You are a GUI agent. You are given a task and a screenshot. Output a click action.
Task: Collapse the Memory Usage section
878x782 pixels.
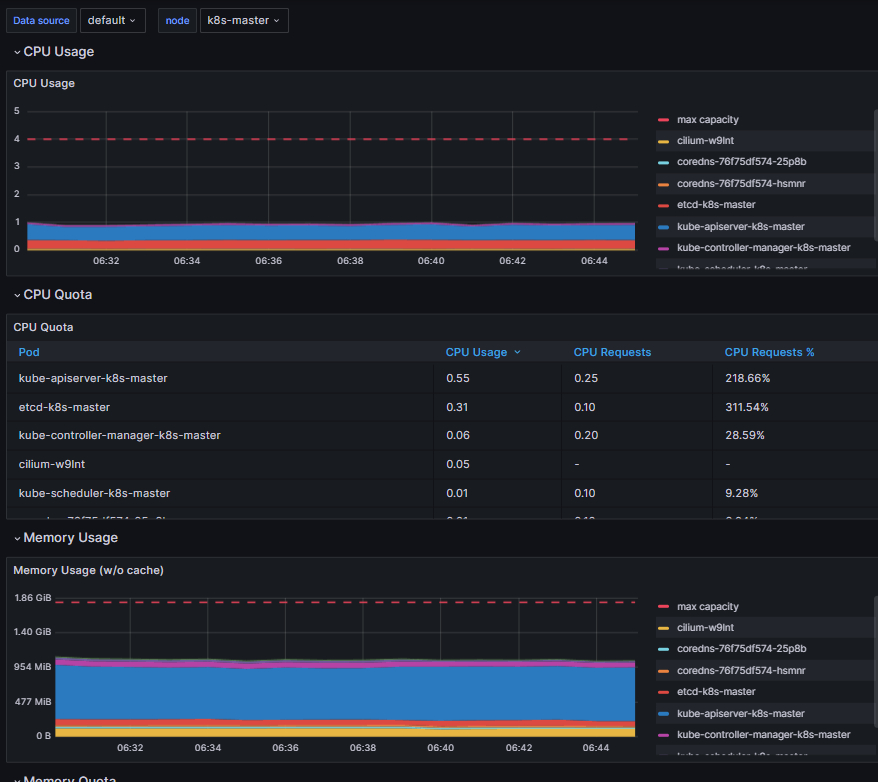(x=66, y=537)
